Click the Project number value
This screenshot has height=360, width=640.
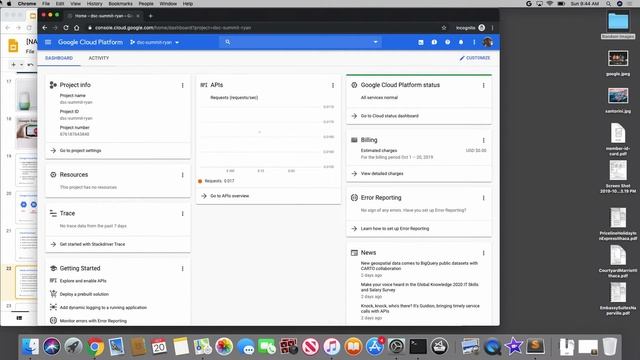(74, 134)
